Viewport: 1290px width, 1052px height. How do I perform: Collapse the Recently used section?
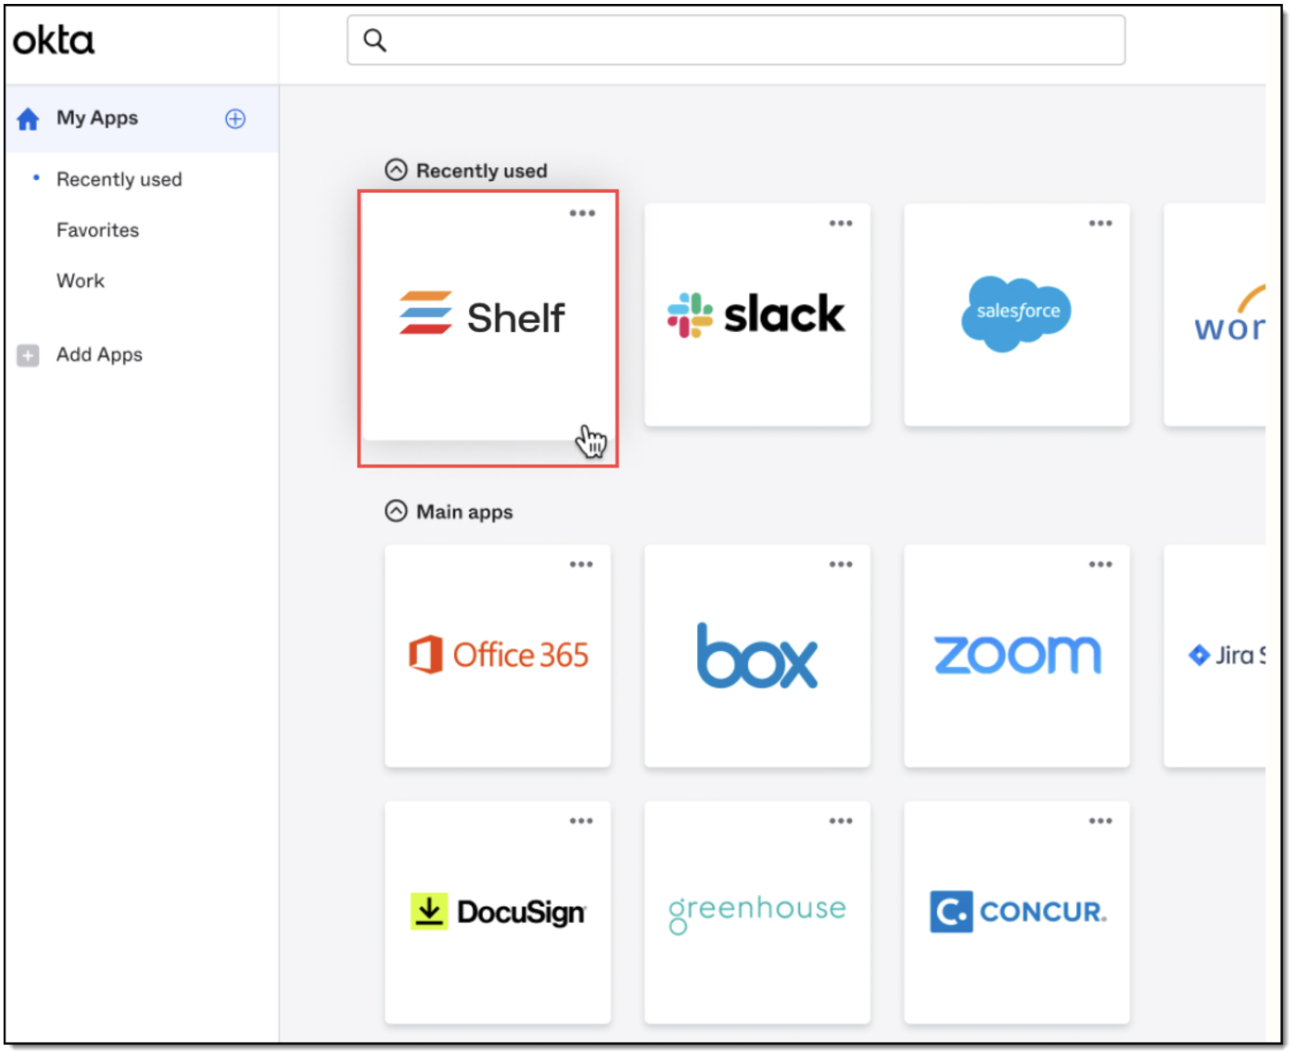click(396, 170)
